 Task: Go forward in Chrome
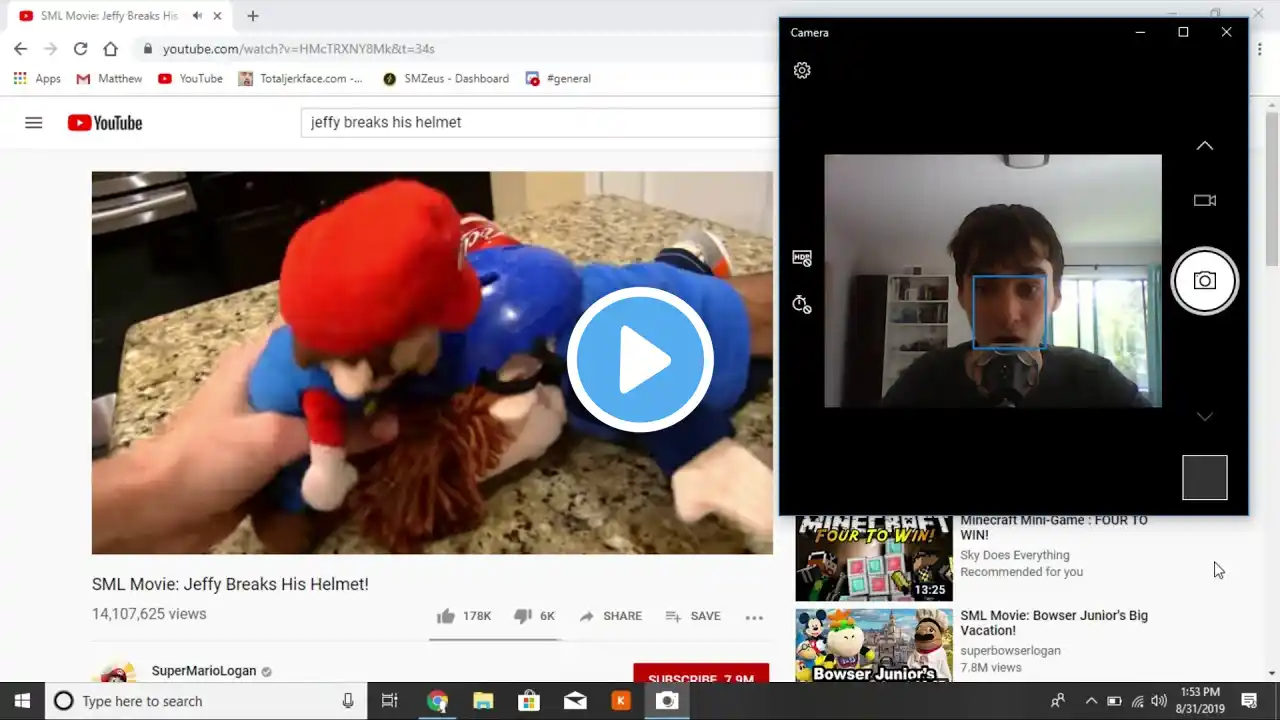coord(50,48)
